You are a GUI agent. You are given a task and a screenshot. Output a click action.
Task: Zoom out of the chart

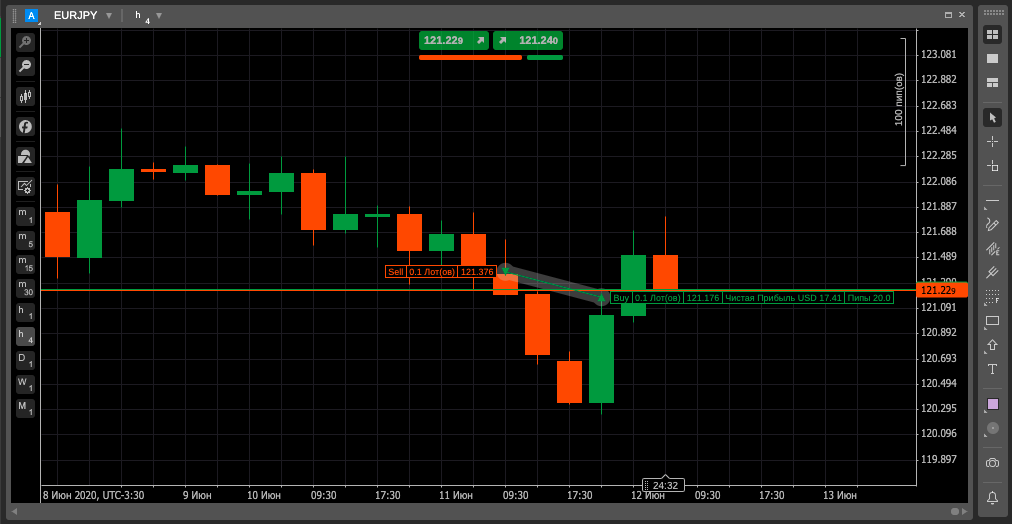[x=25, y=66]
